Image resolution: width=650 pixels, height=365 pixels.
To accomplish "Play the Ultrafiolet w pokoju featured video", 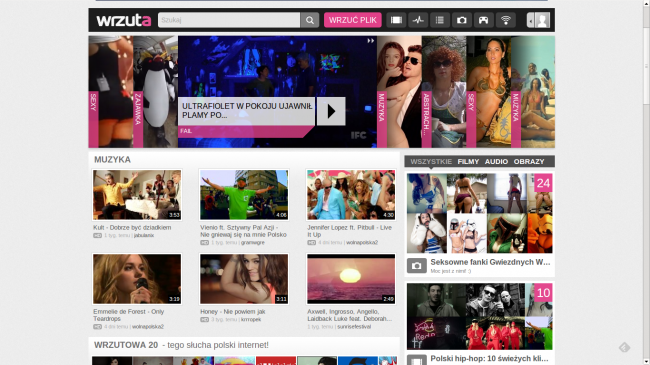I will (x=331, y=111).
